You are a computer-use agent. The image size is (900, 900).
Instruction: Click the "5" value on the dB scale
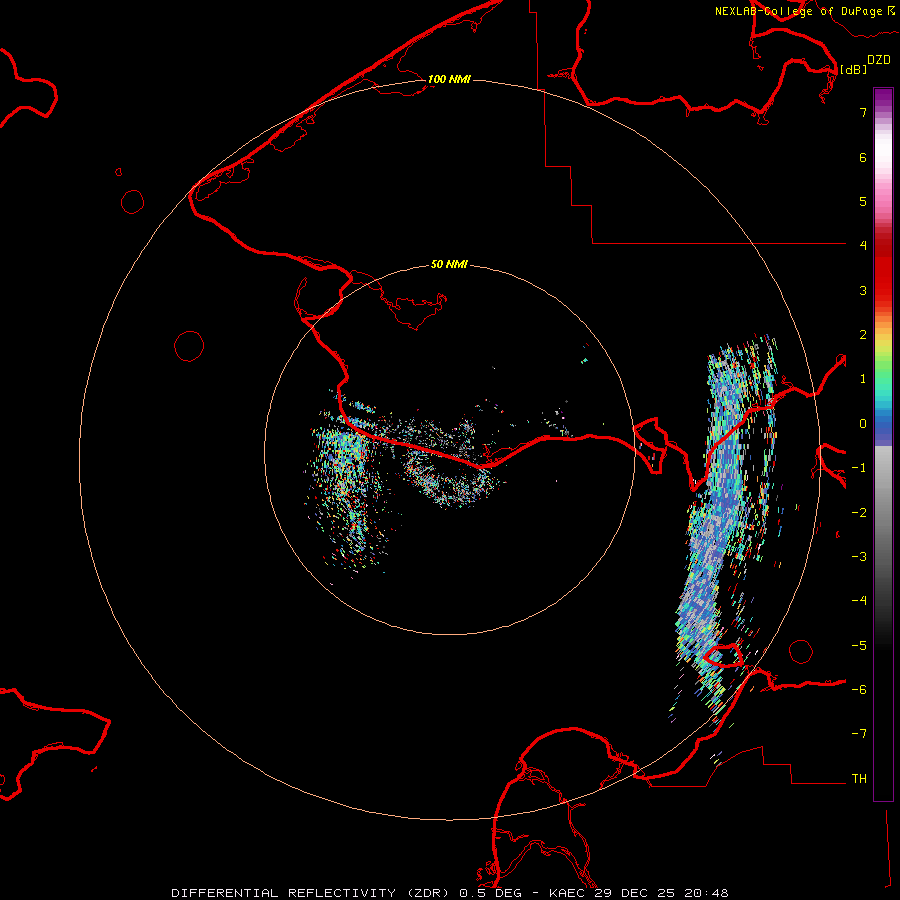[863, 201]
